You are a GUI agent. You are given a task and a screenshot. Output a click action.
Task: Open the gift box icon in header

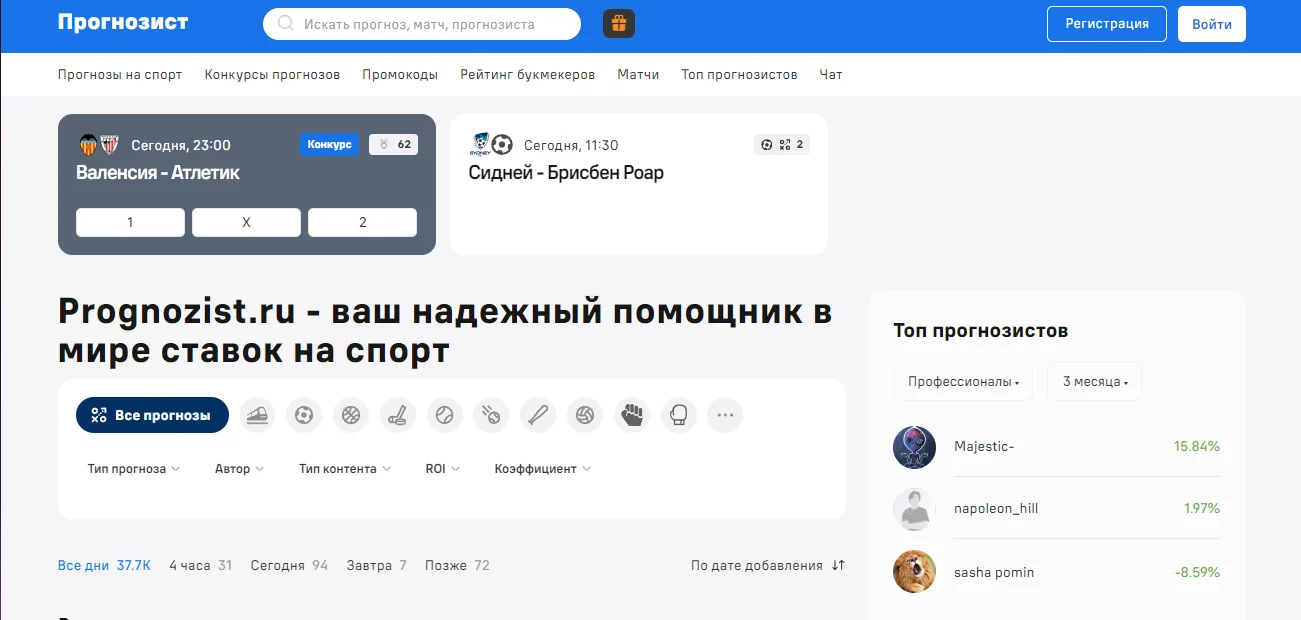click(619, 24)
